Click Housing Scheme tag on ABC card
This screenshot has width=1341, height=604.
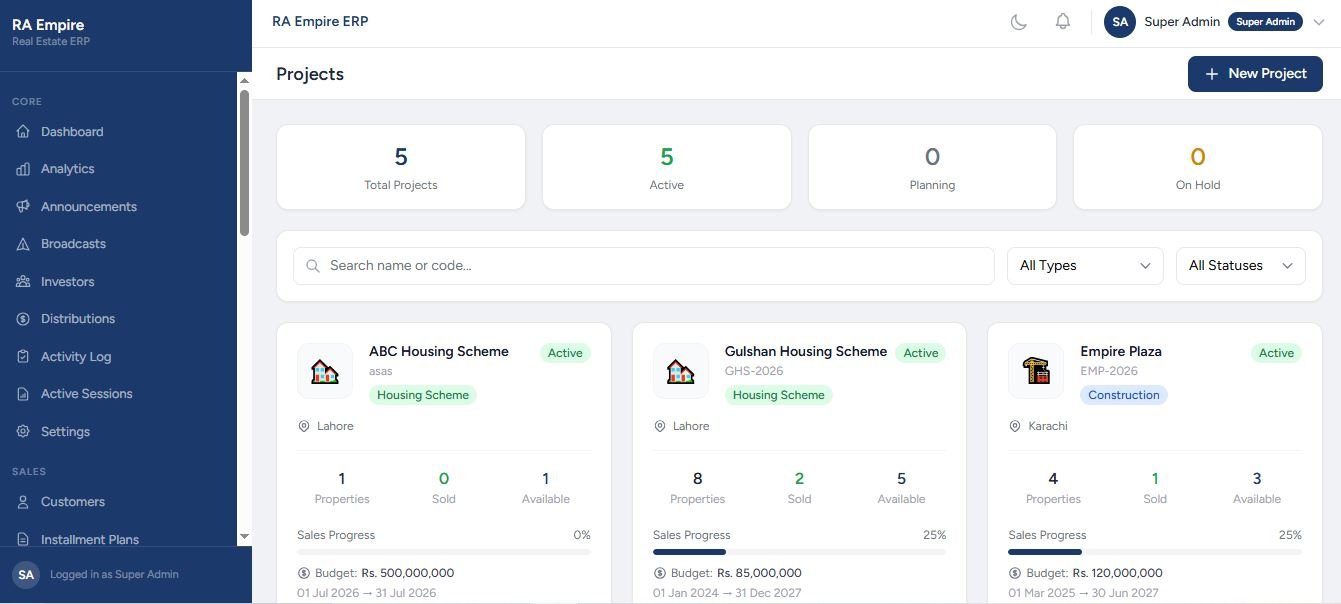[423, 395]
